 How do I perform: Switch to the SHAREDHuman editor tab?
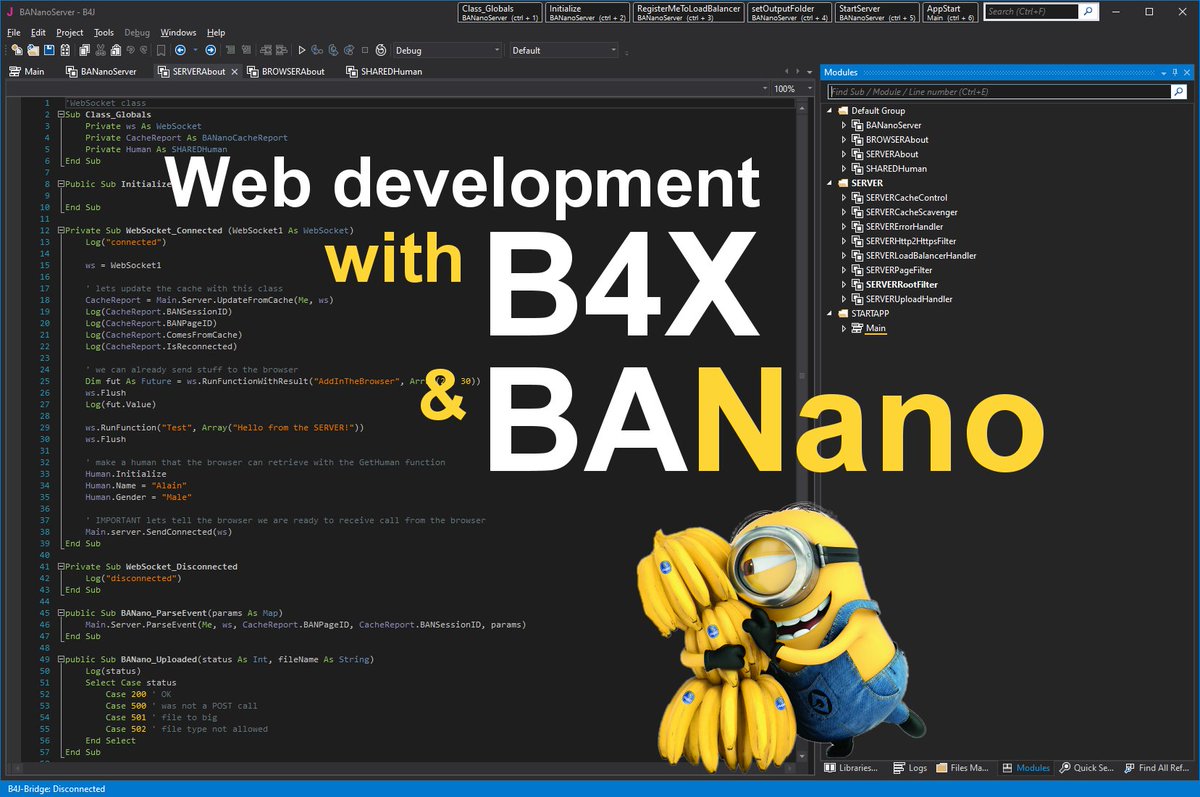[x=385, y=72]
